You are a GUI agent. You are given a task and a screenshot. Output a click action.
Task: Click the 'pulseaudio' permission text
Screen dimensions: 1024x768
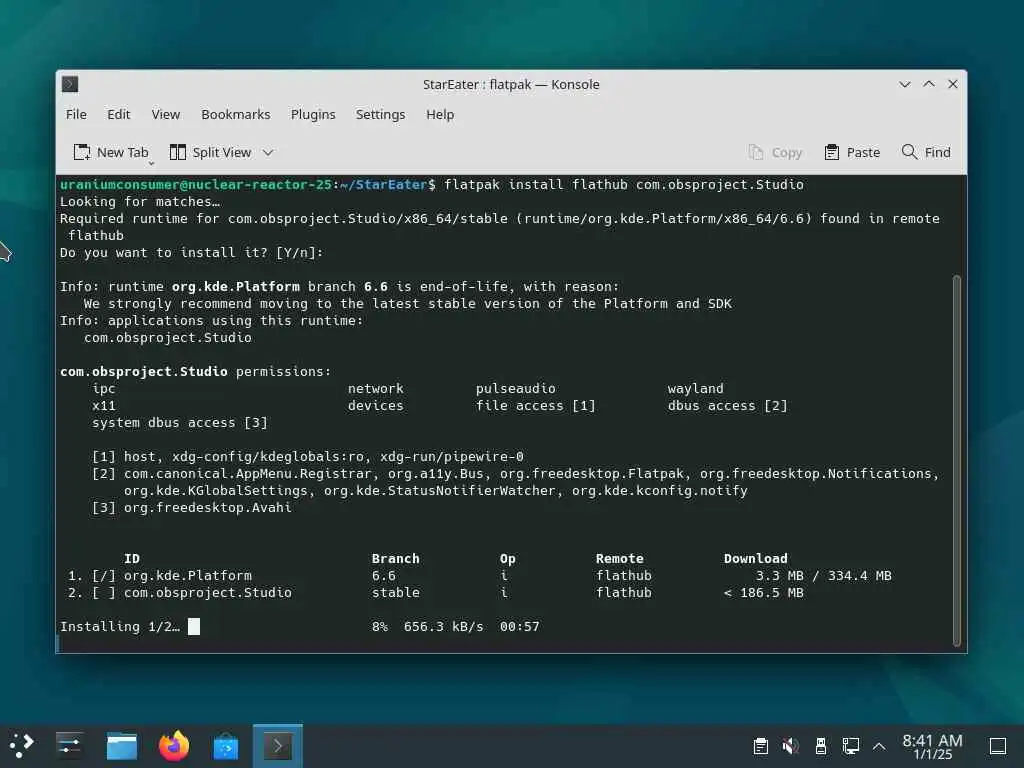[515, 388]
